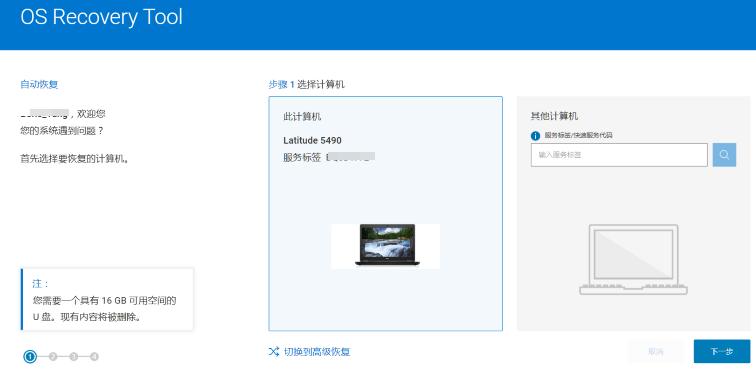Click the 自动恢复 heading
This screenshot has width=756, height=382.
[39, 84]
